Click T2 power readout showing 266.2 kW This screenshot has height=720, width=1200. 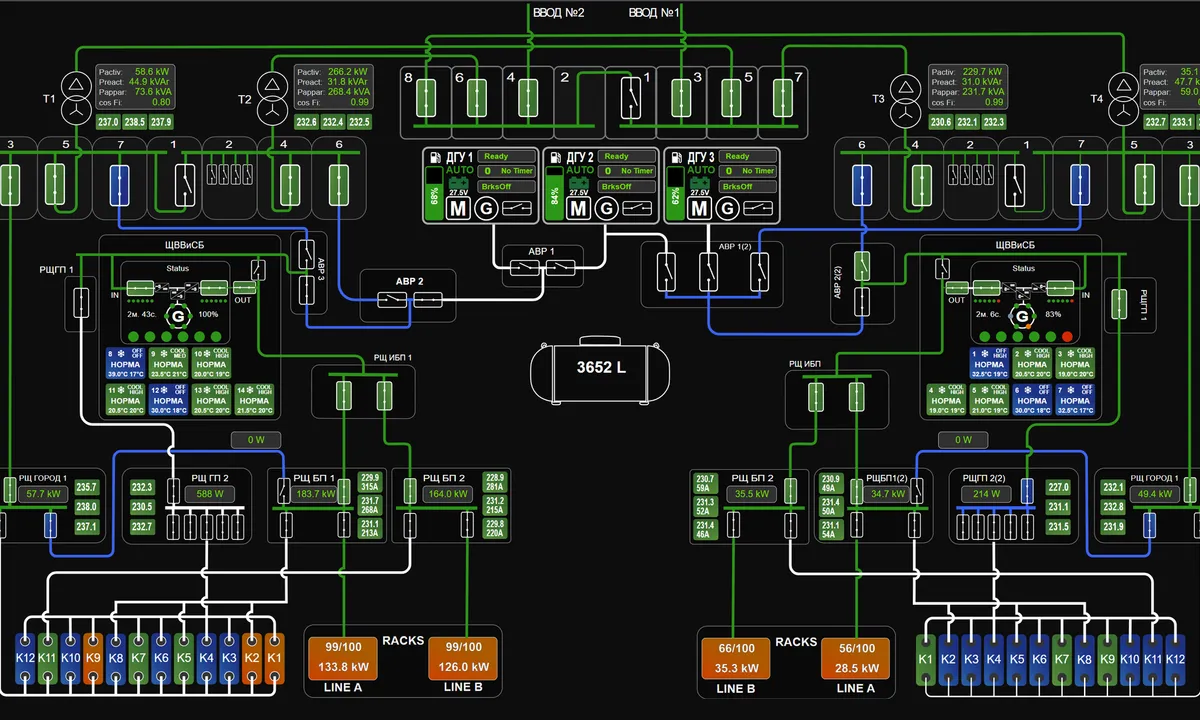coord(333,87)
